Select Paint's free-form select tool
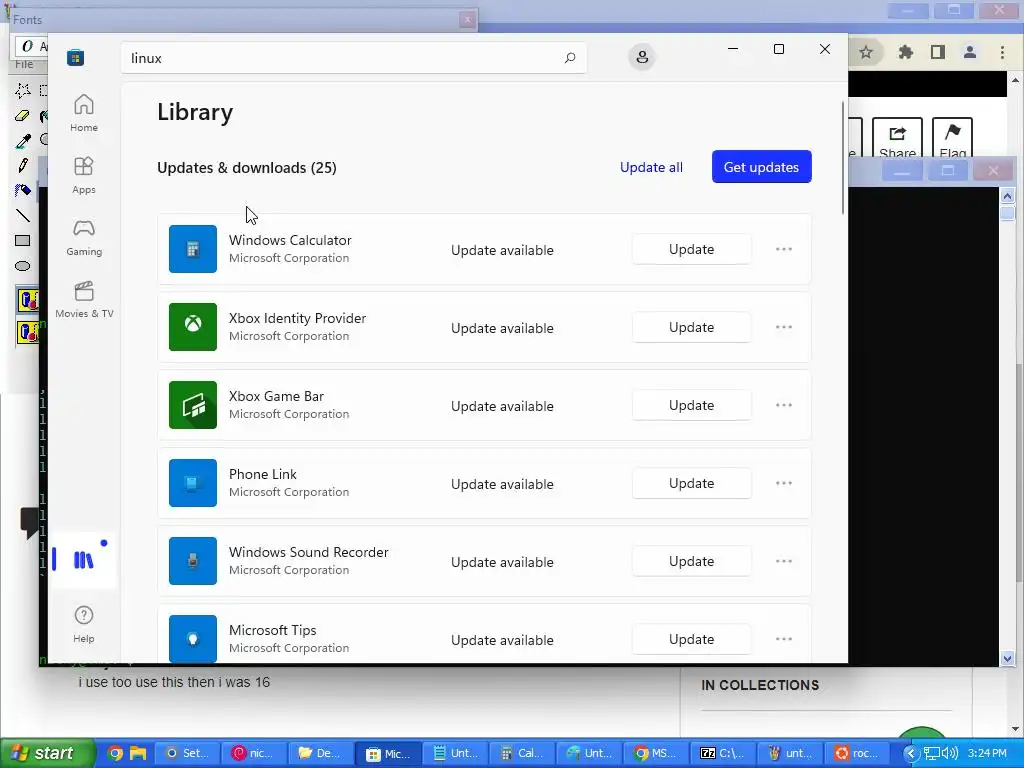The height and width of the screenshot is (768, 1024). [23, 90]
